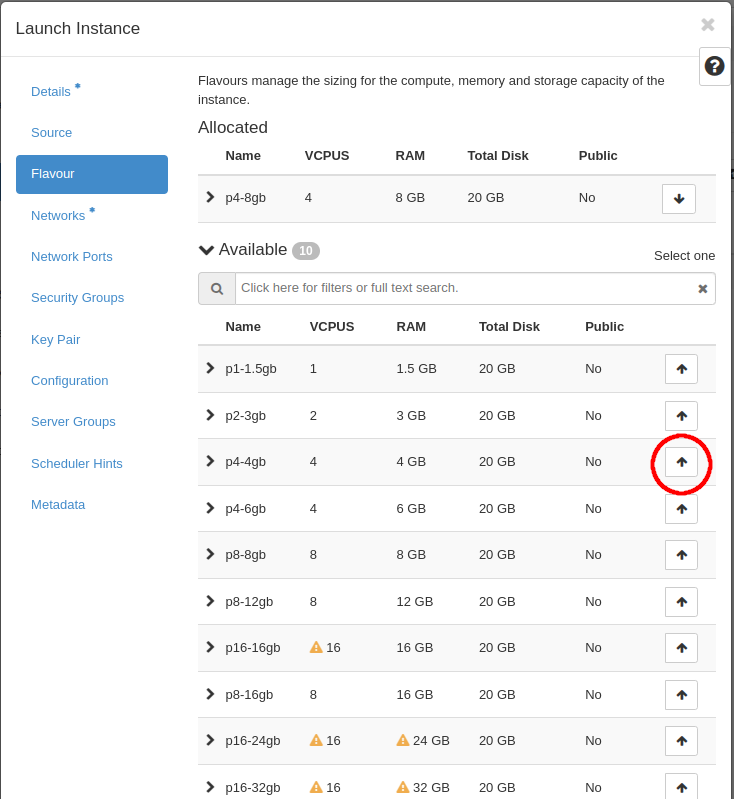Expand p16-32gb row details

210,787
